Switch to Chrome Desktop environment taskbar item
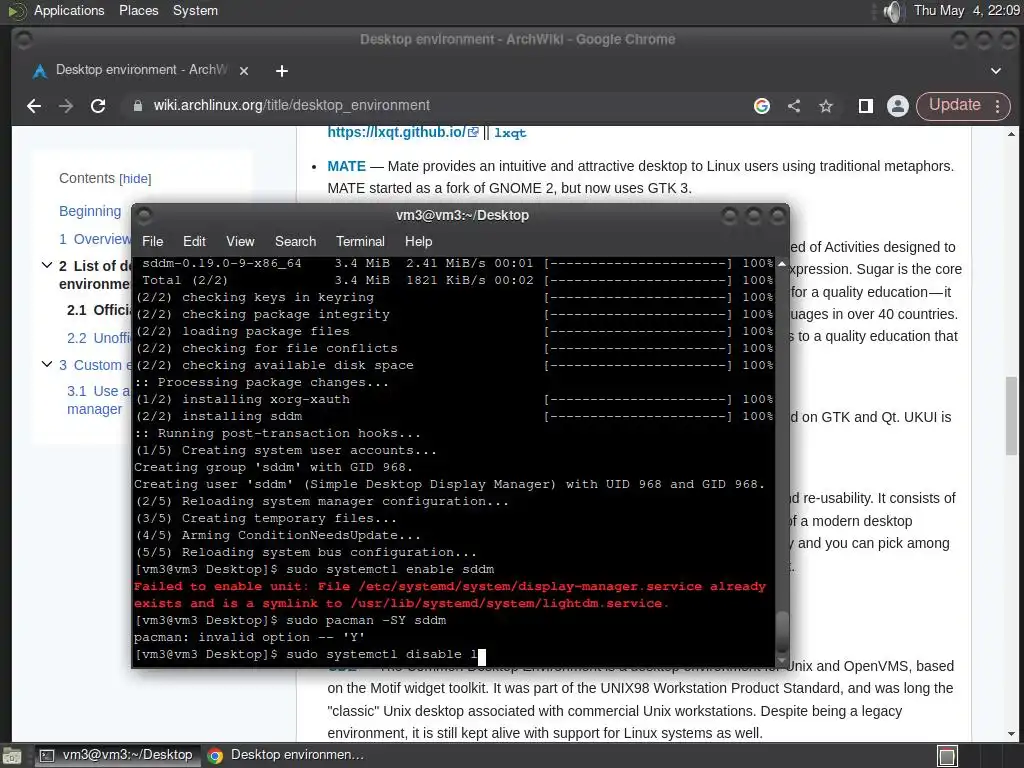This screenshot has width=1024, height=768. click(286, 755)
